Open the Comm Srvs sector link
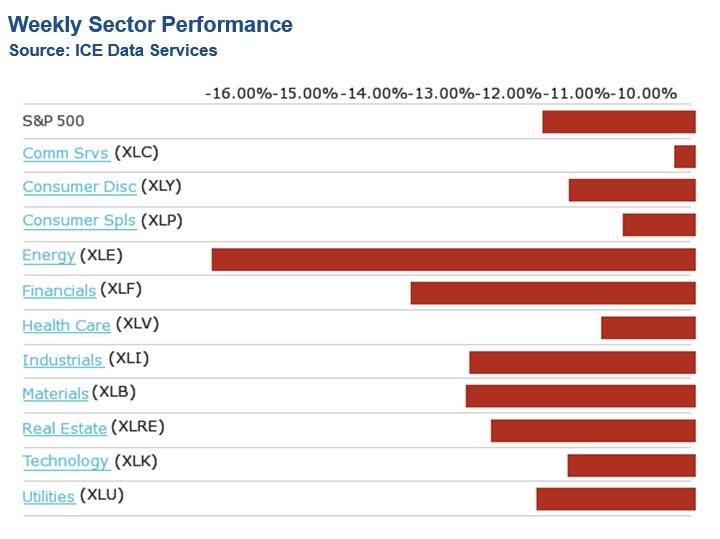Image resolution: width=720 pixels, height=539 pixels. (65, 153)
